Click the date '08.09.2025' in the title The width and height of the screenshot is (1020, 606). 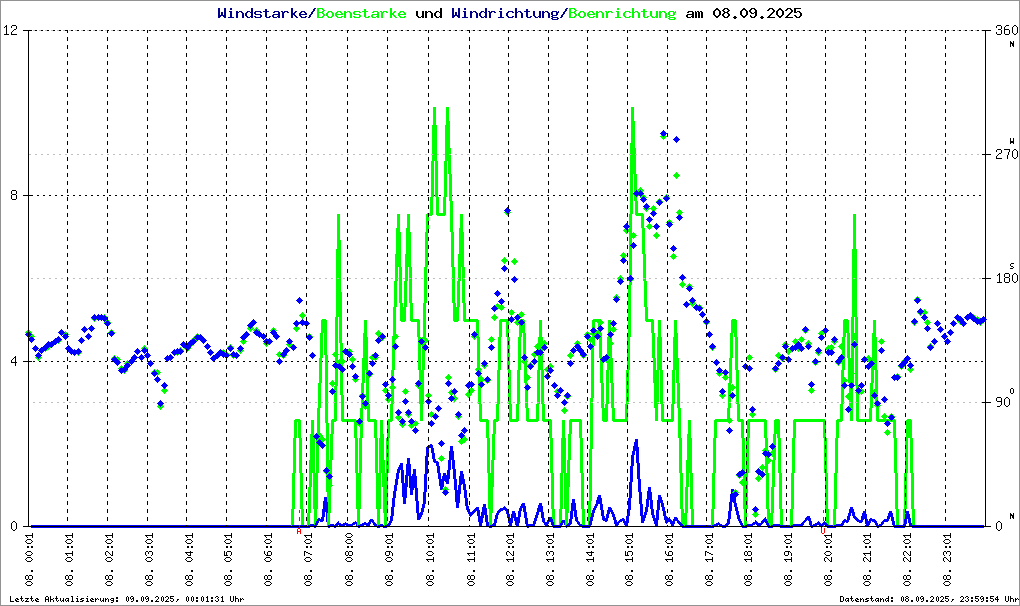coord(757,13)
